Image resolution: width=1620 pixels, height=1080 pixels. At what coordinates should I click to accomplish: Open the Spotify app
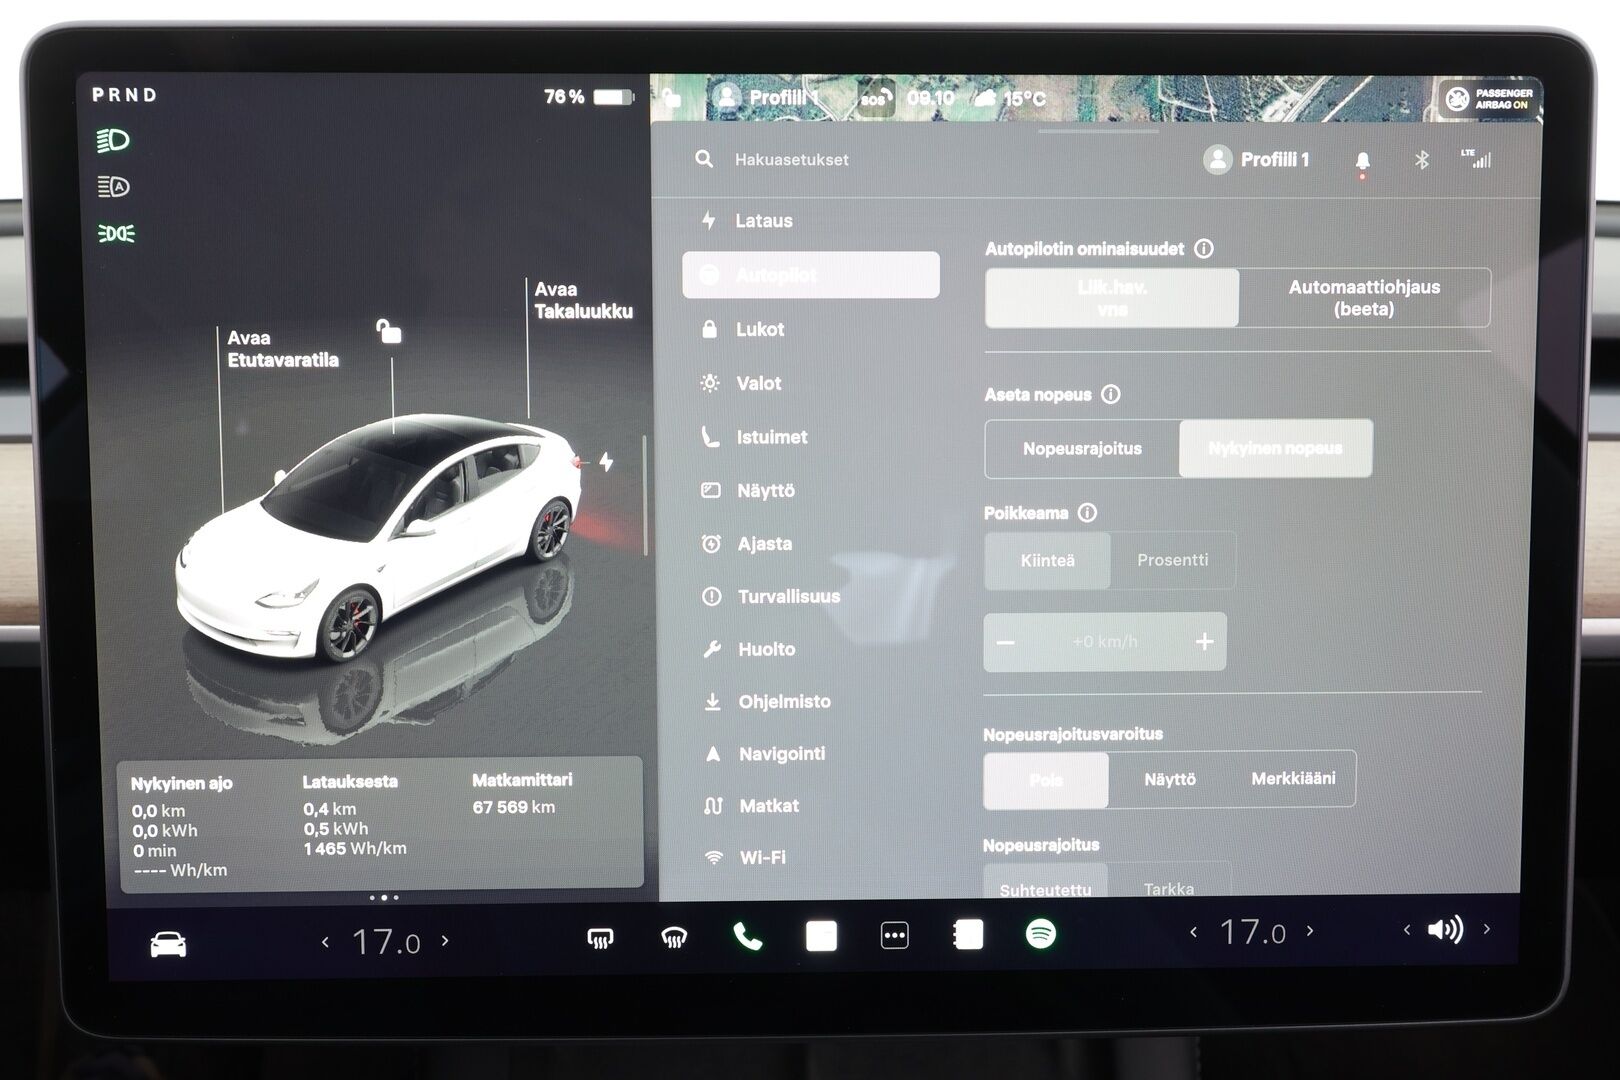[1040, 936]
